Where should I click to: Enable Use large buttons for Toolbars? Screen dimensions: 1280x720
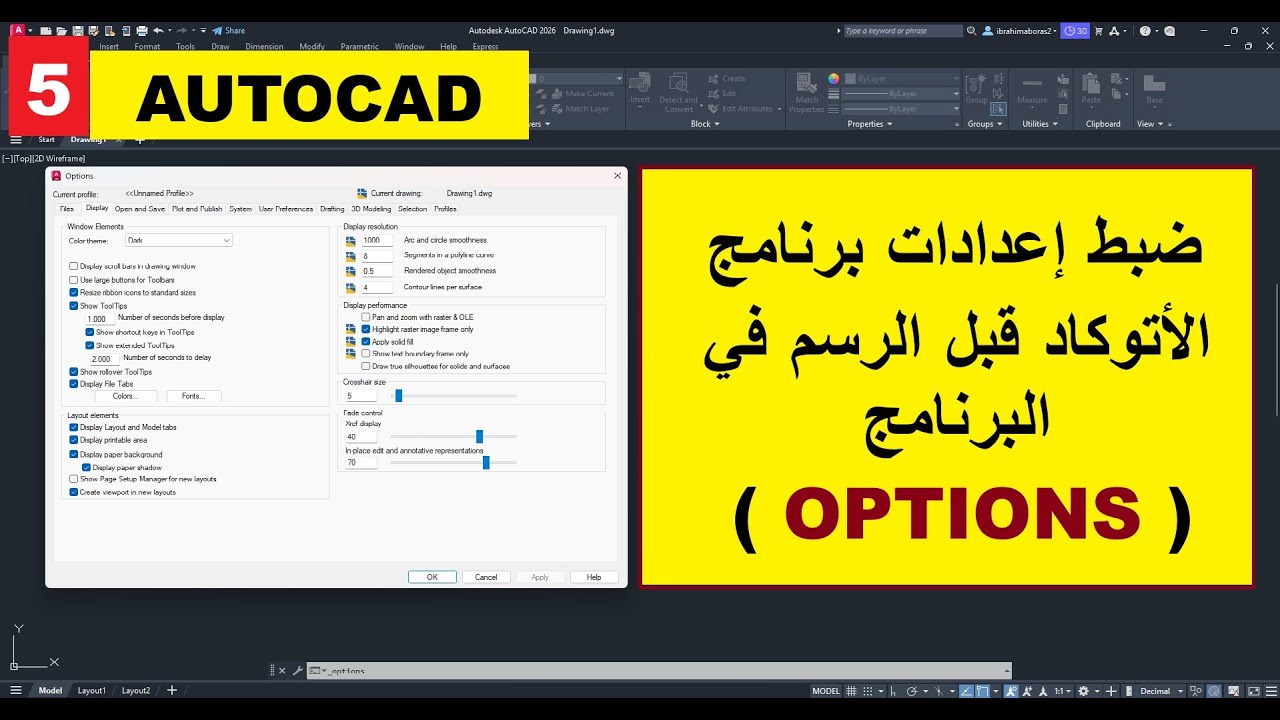point(73,280)
